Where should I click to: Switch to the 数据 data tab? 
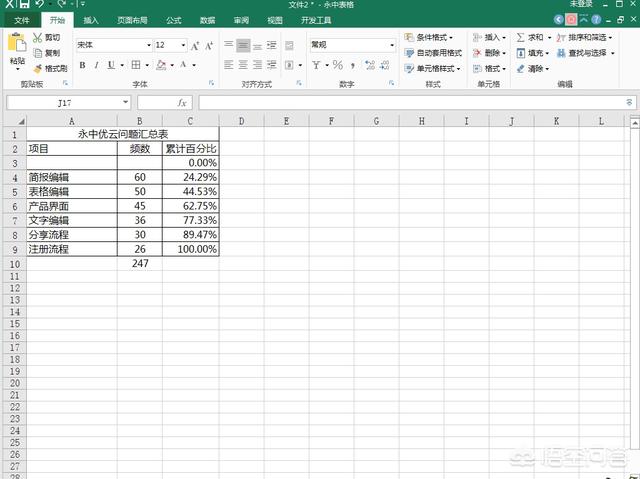pyautogui.click(x=207, y=20)
